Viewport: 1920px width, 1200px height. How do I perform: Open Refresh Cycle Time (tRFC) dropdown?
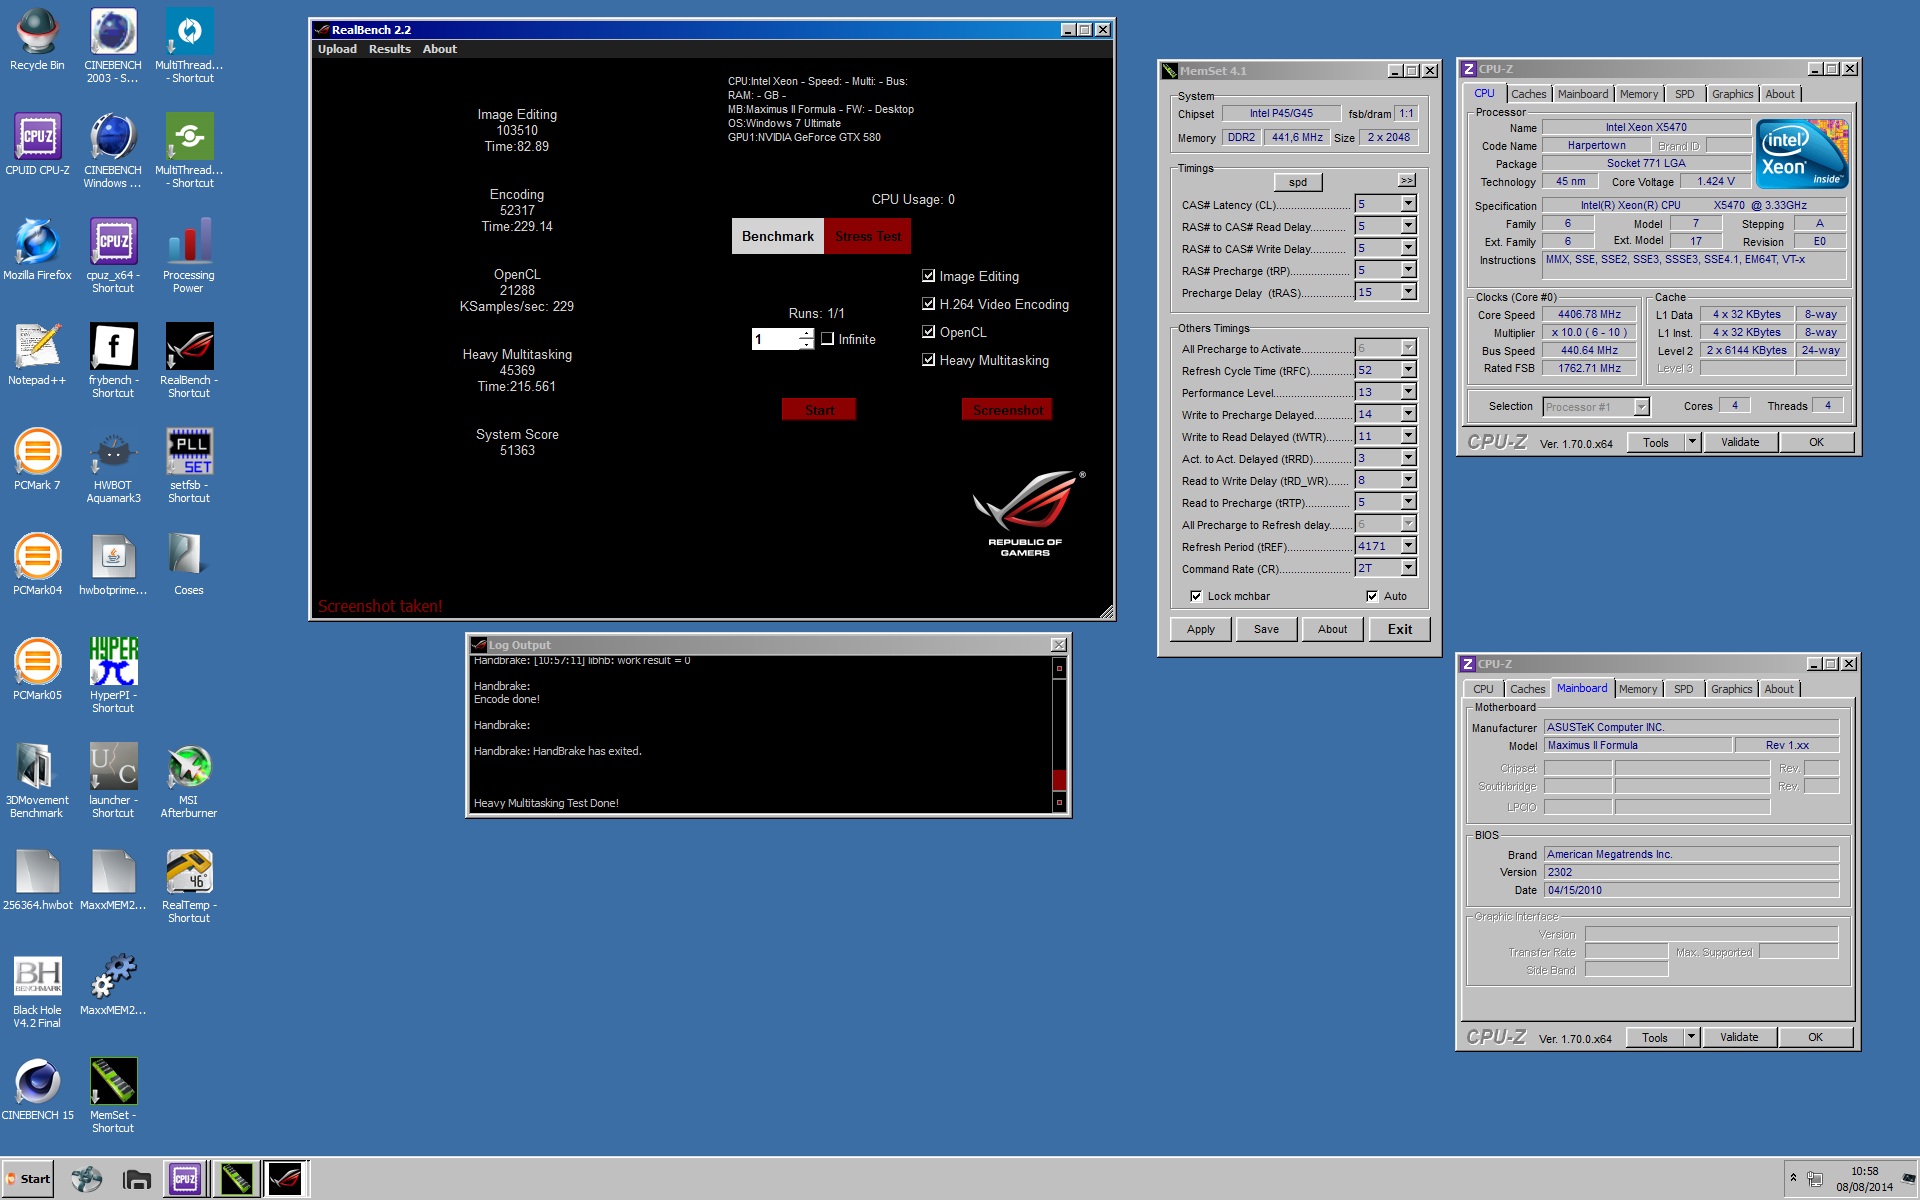pos(1408,370)
